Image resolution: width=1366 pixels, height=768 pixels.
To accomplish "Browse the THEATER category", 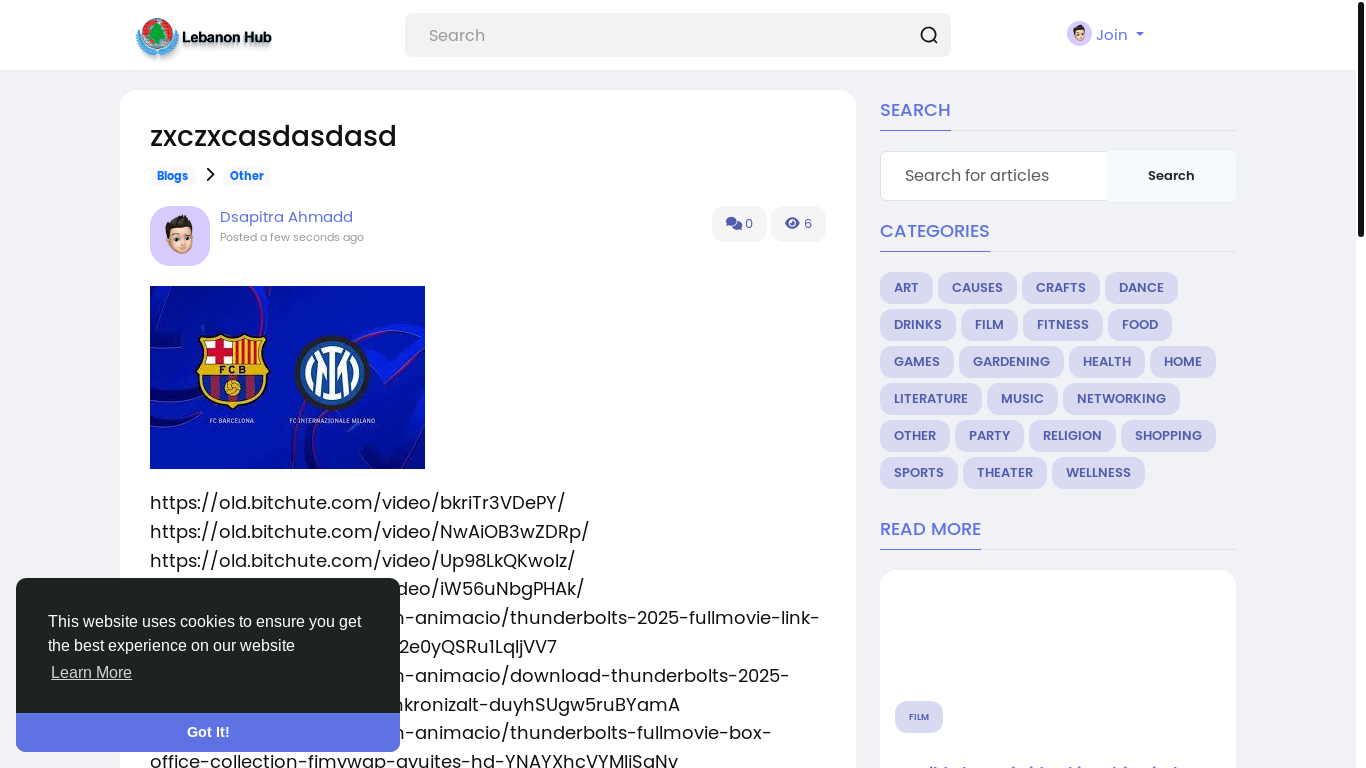I will click(1004, 473).
